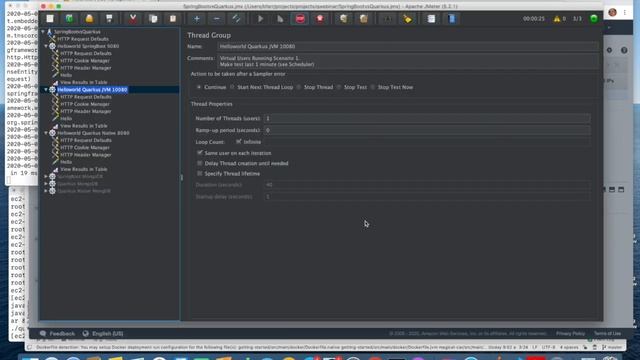Screen dimensions: 640x360
Task: Click the gear icon of Helloworld Quarkus Native 8080
Action: coord(53,133)
